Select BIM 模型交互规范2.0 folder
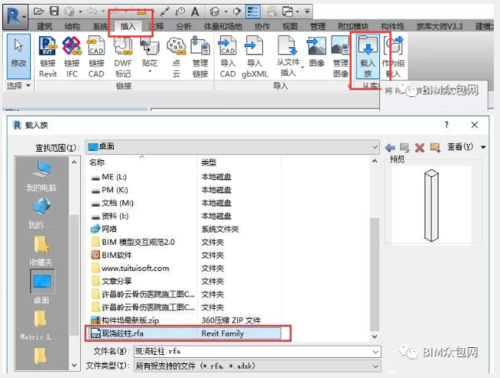 point(133,242)
